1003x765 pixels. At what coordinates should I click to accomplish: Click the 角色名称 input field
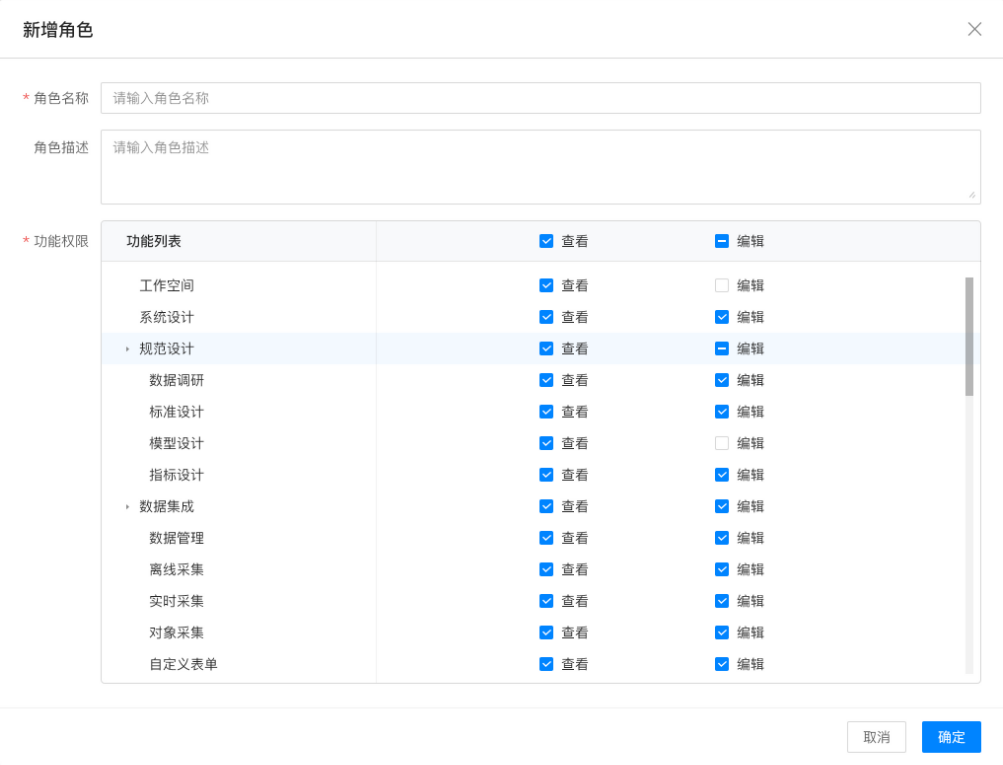(x=540, y=98)
